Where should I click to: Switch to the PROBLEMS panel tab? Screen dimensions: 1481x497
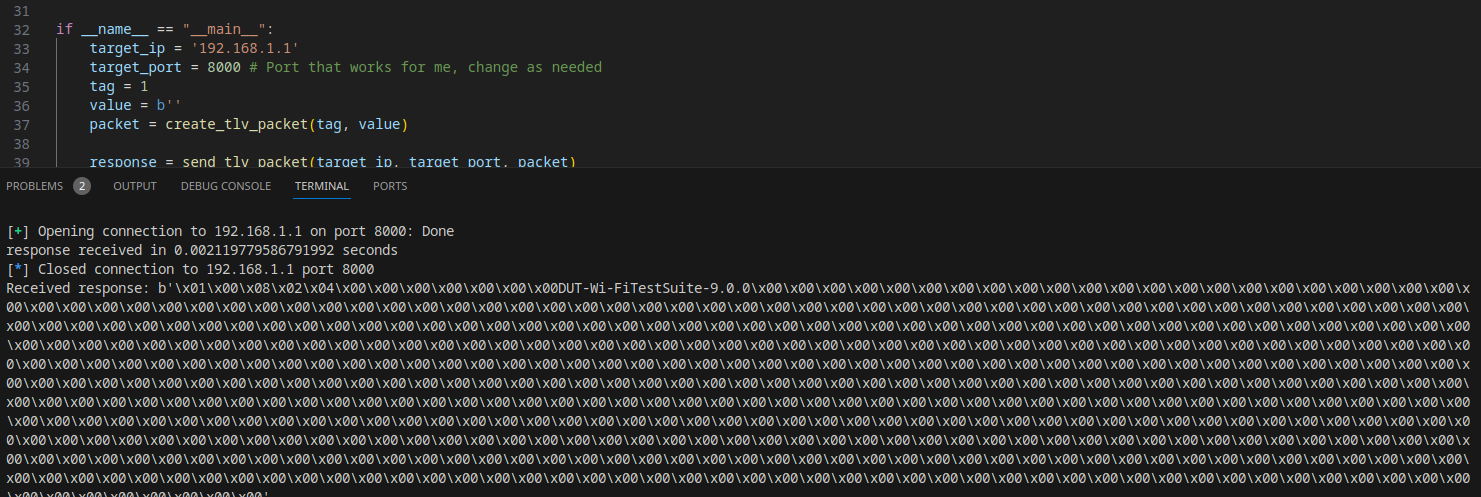[34, 186]
